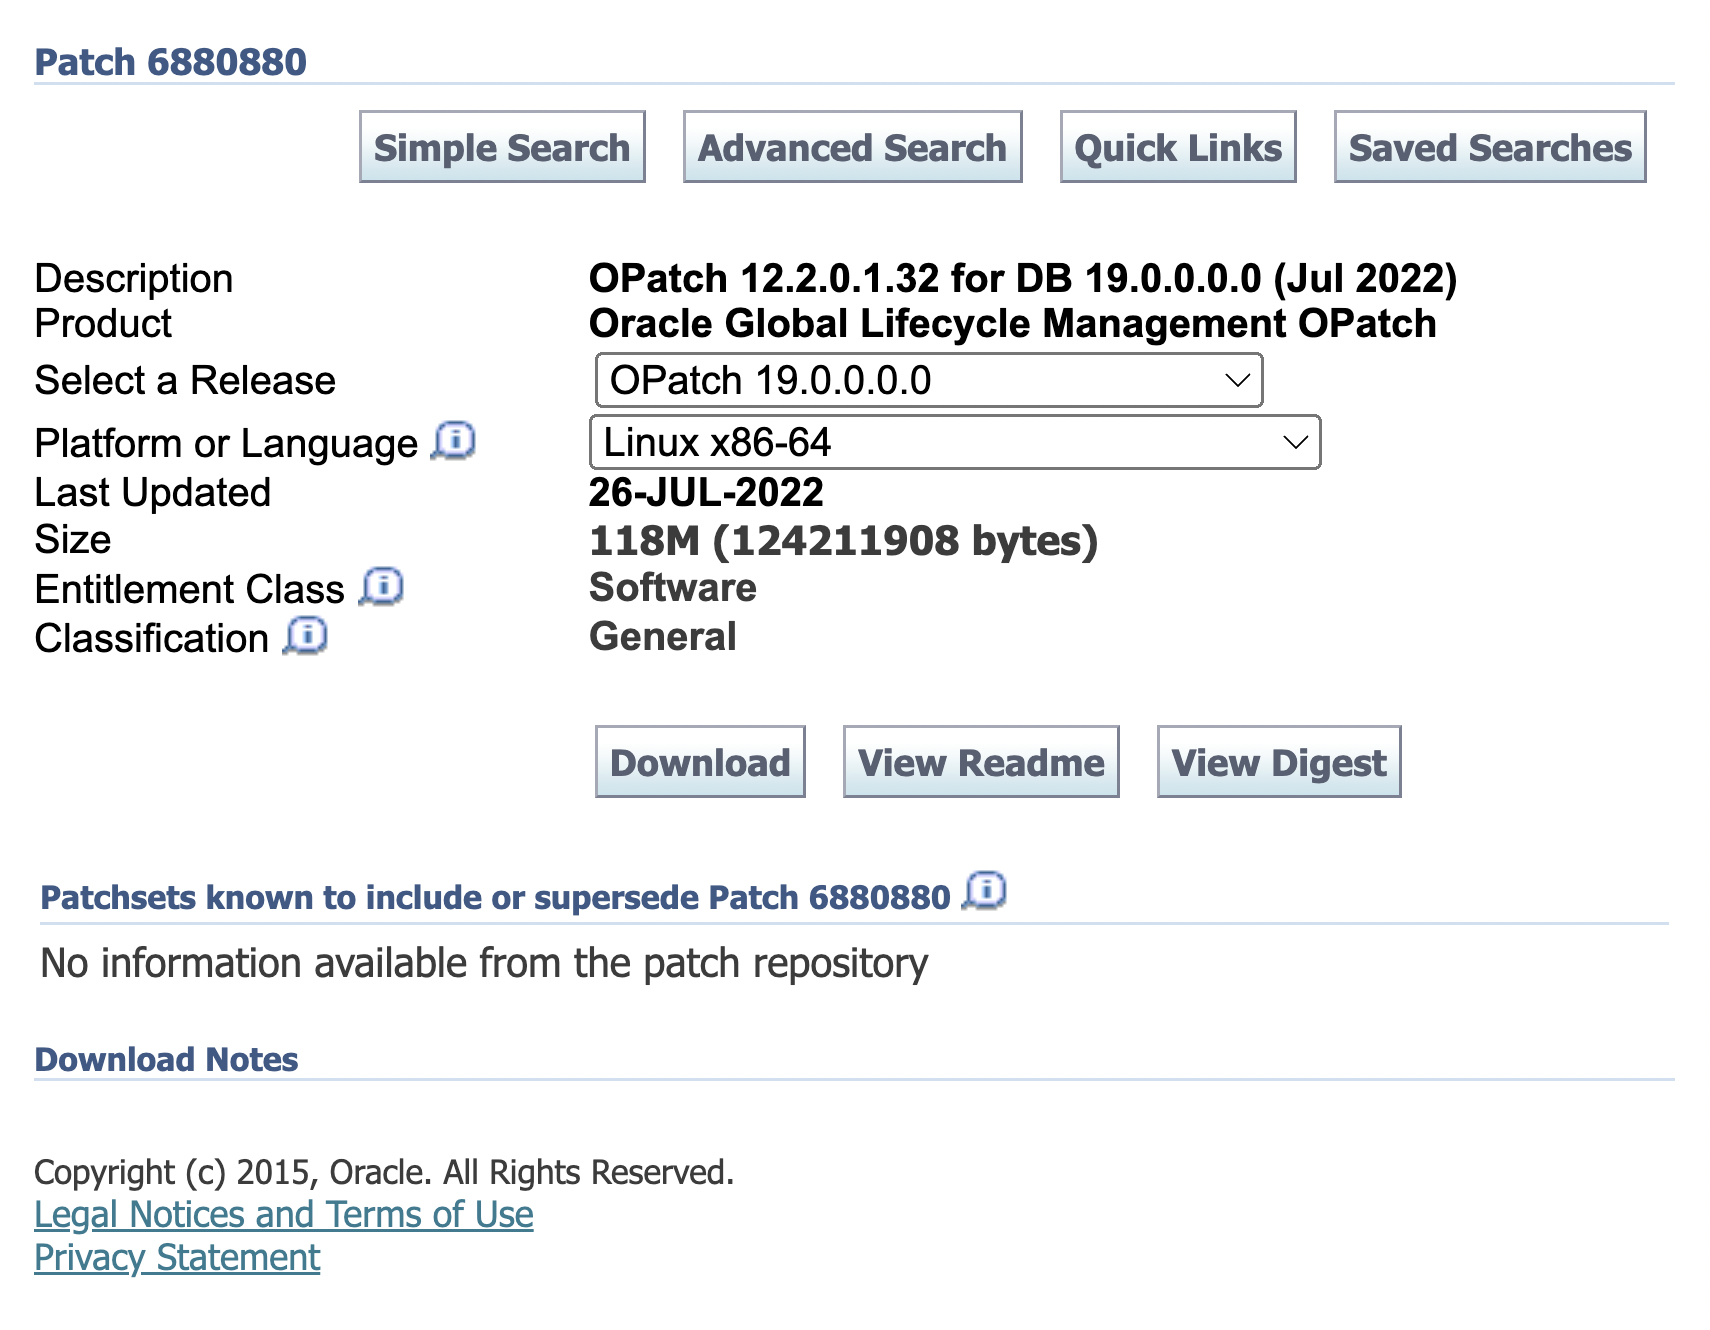
Task: Click the Download Notes heading
Action: (167, 1059)
